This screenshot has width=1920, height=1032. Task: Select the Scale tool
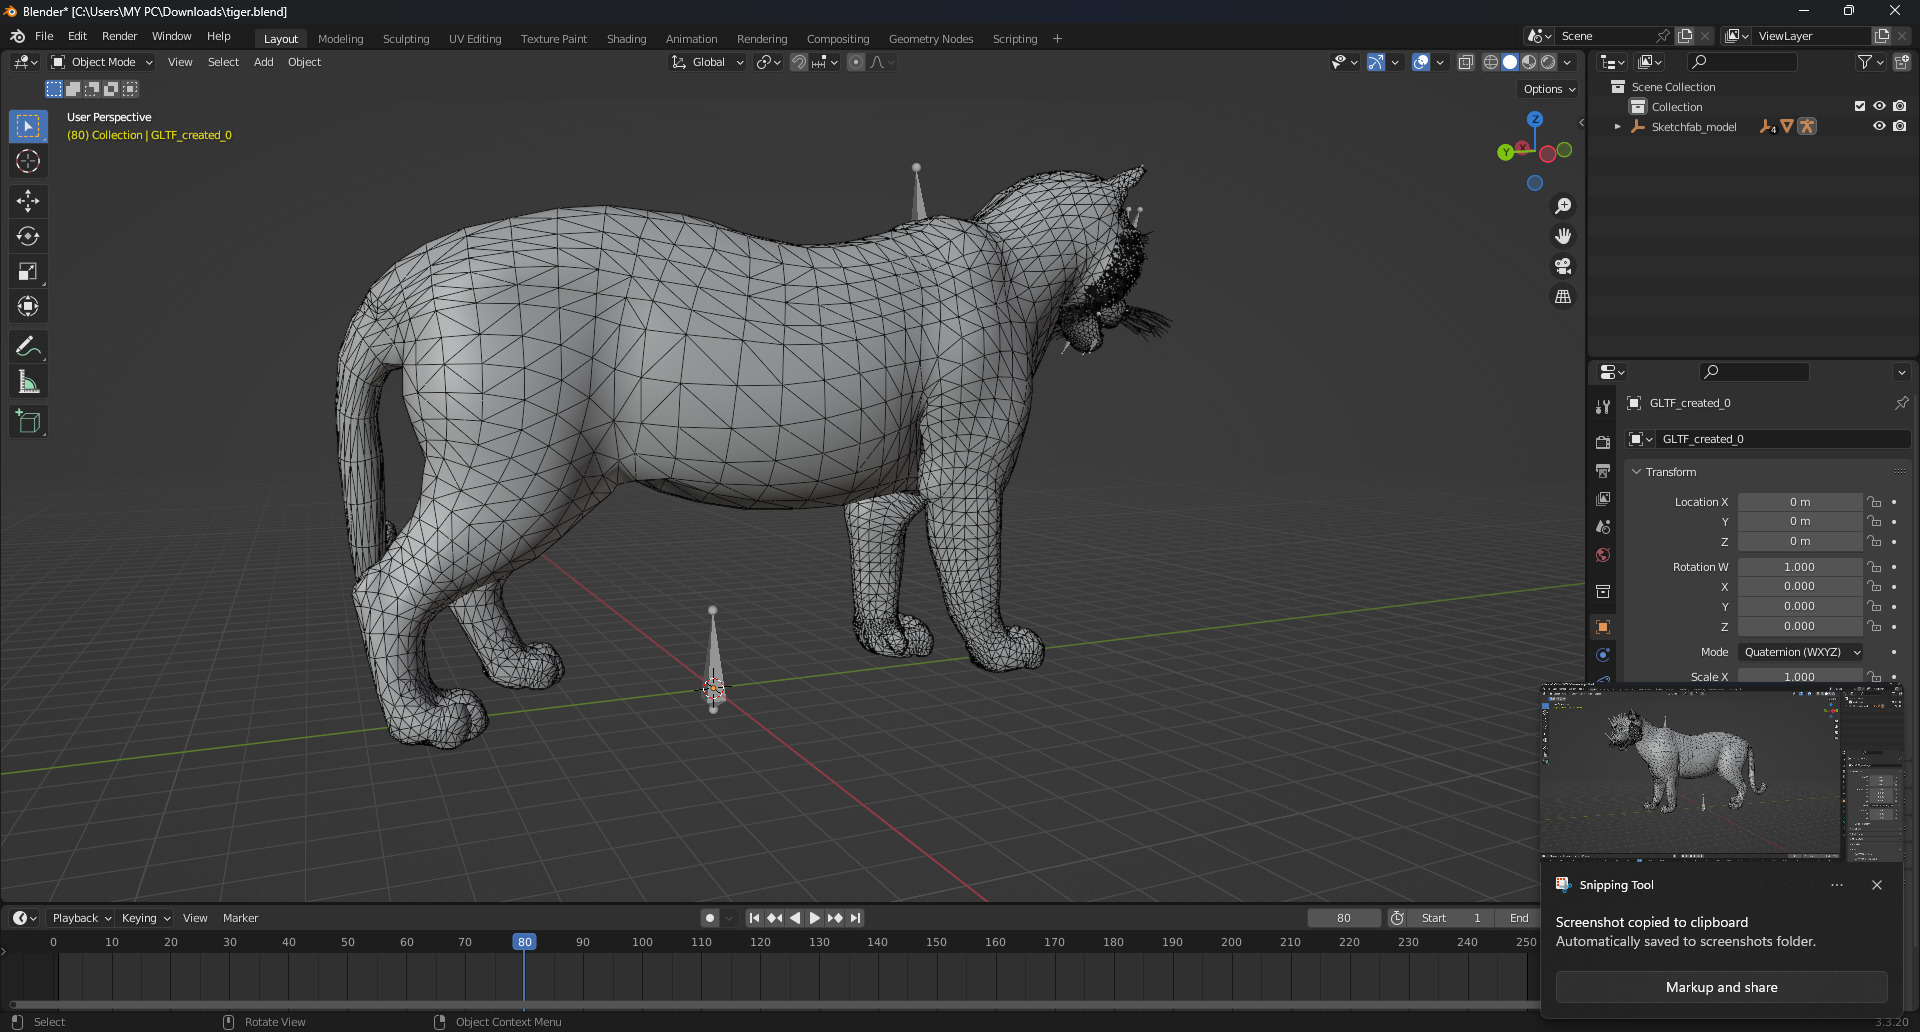click(x=28, y=271)
